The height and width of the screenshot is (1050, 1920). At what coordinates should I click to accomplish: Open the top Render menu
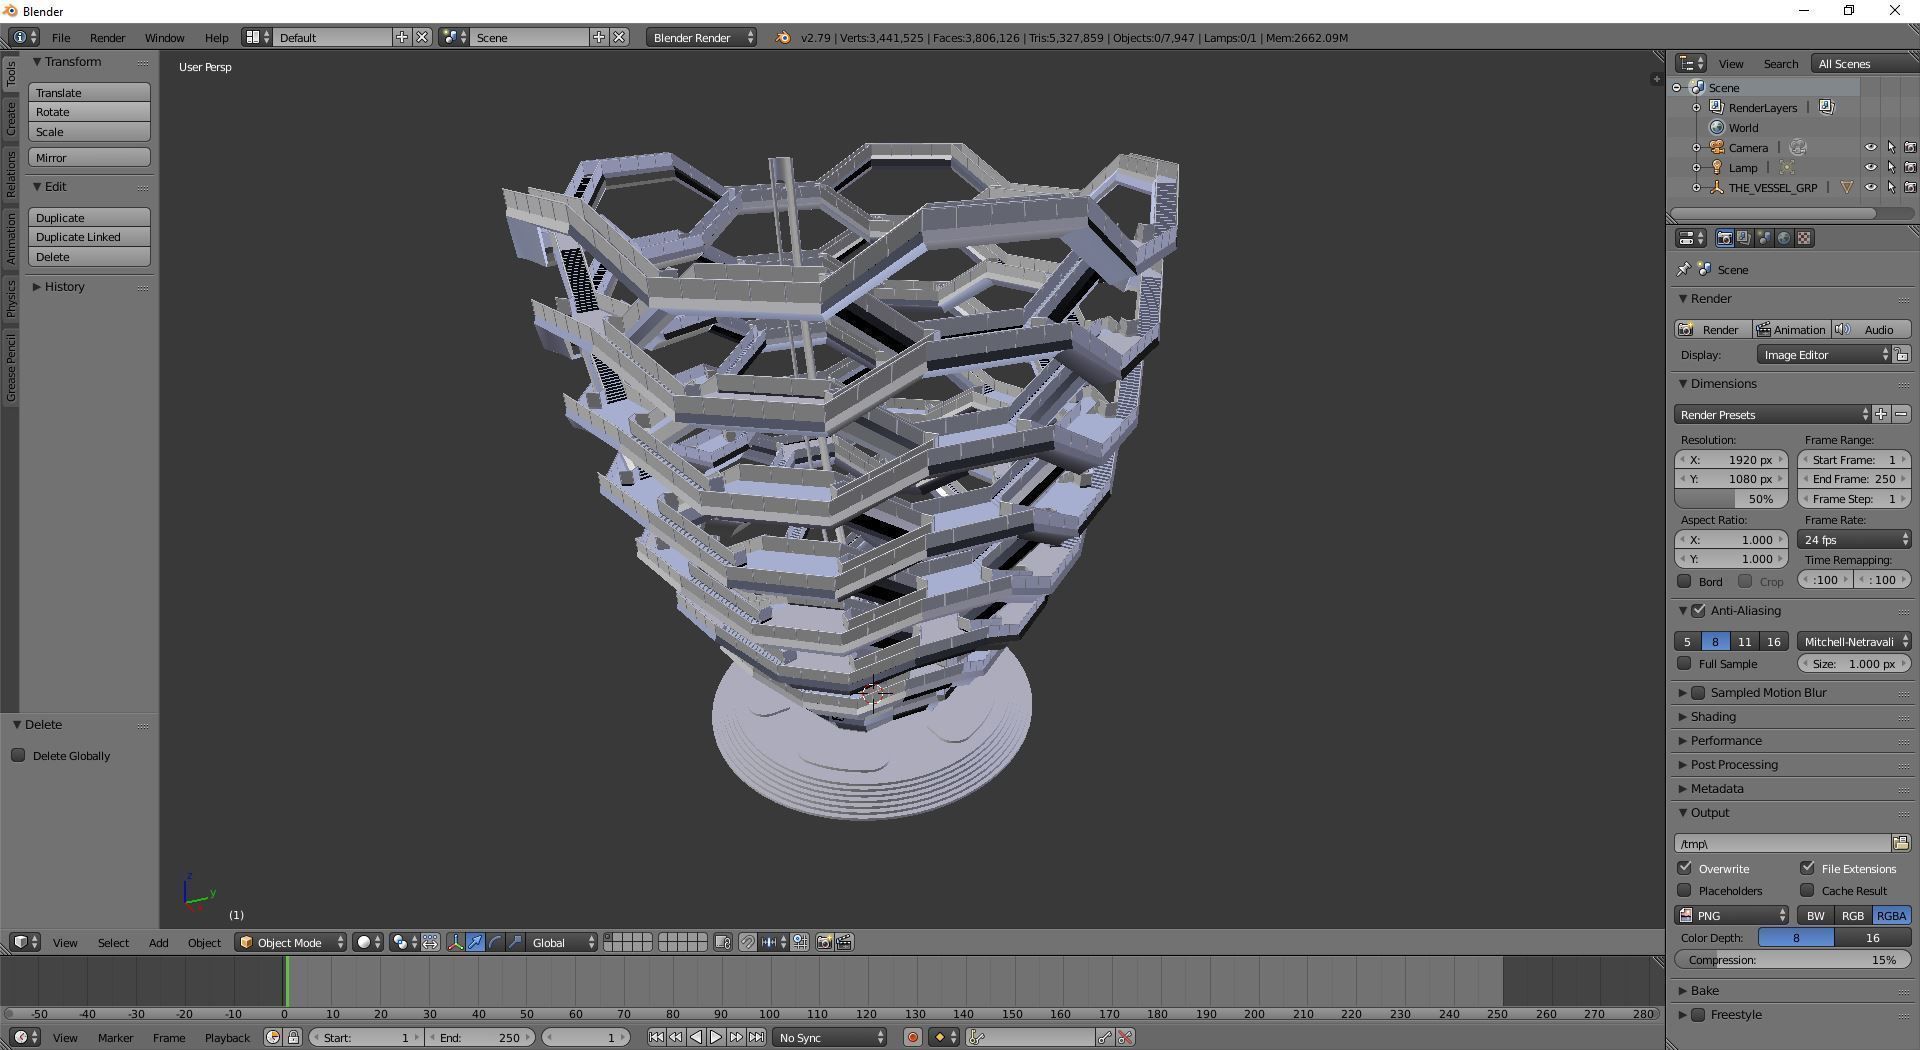pyautogui.click(x=107, y=37)
